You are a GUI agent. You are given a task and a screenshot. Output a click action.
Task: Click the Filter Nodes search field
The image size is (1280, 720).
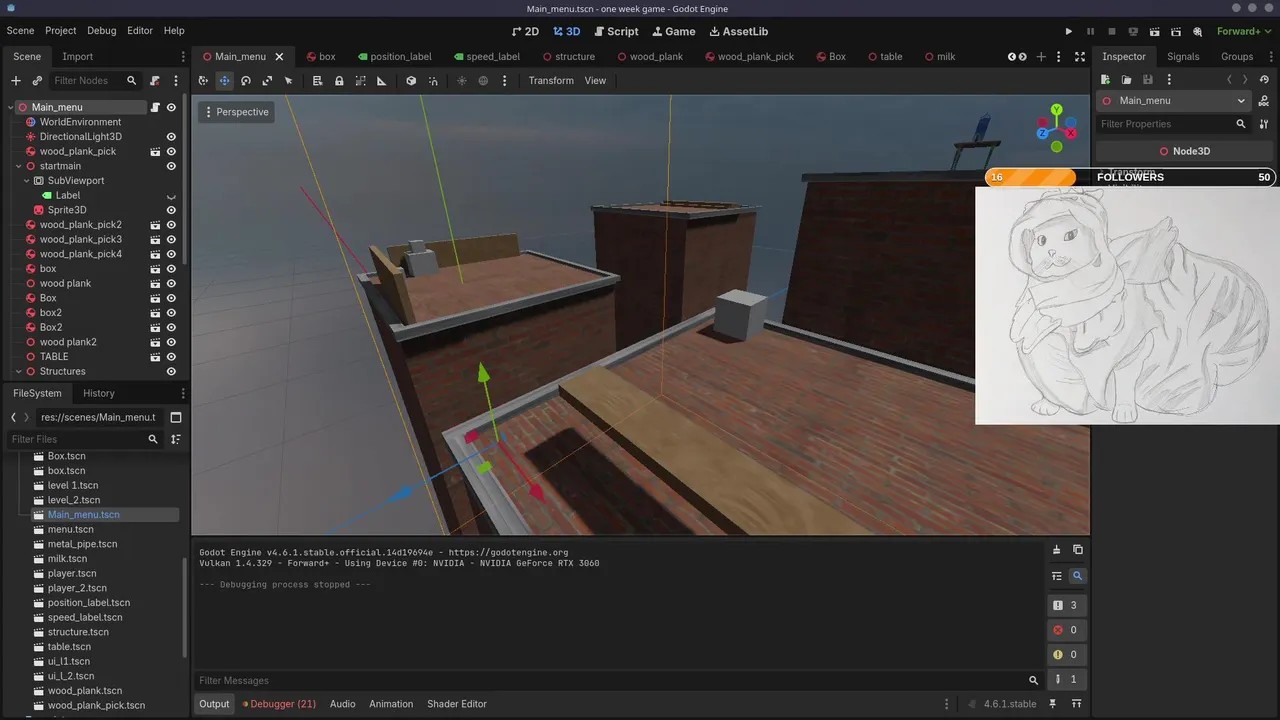click(94, 80)
